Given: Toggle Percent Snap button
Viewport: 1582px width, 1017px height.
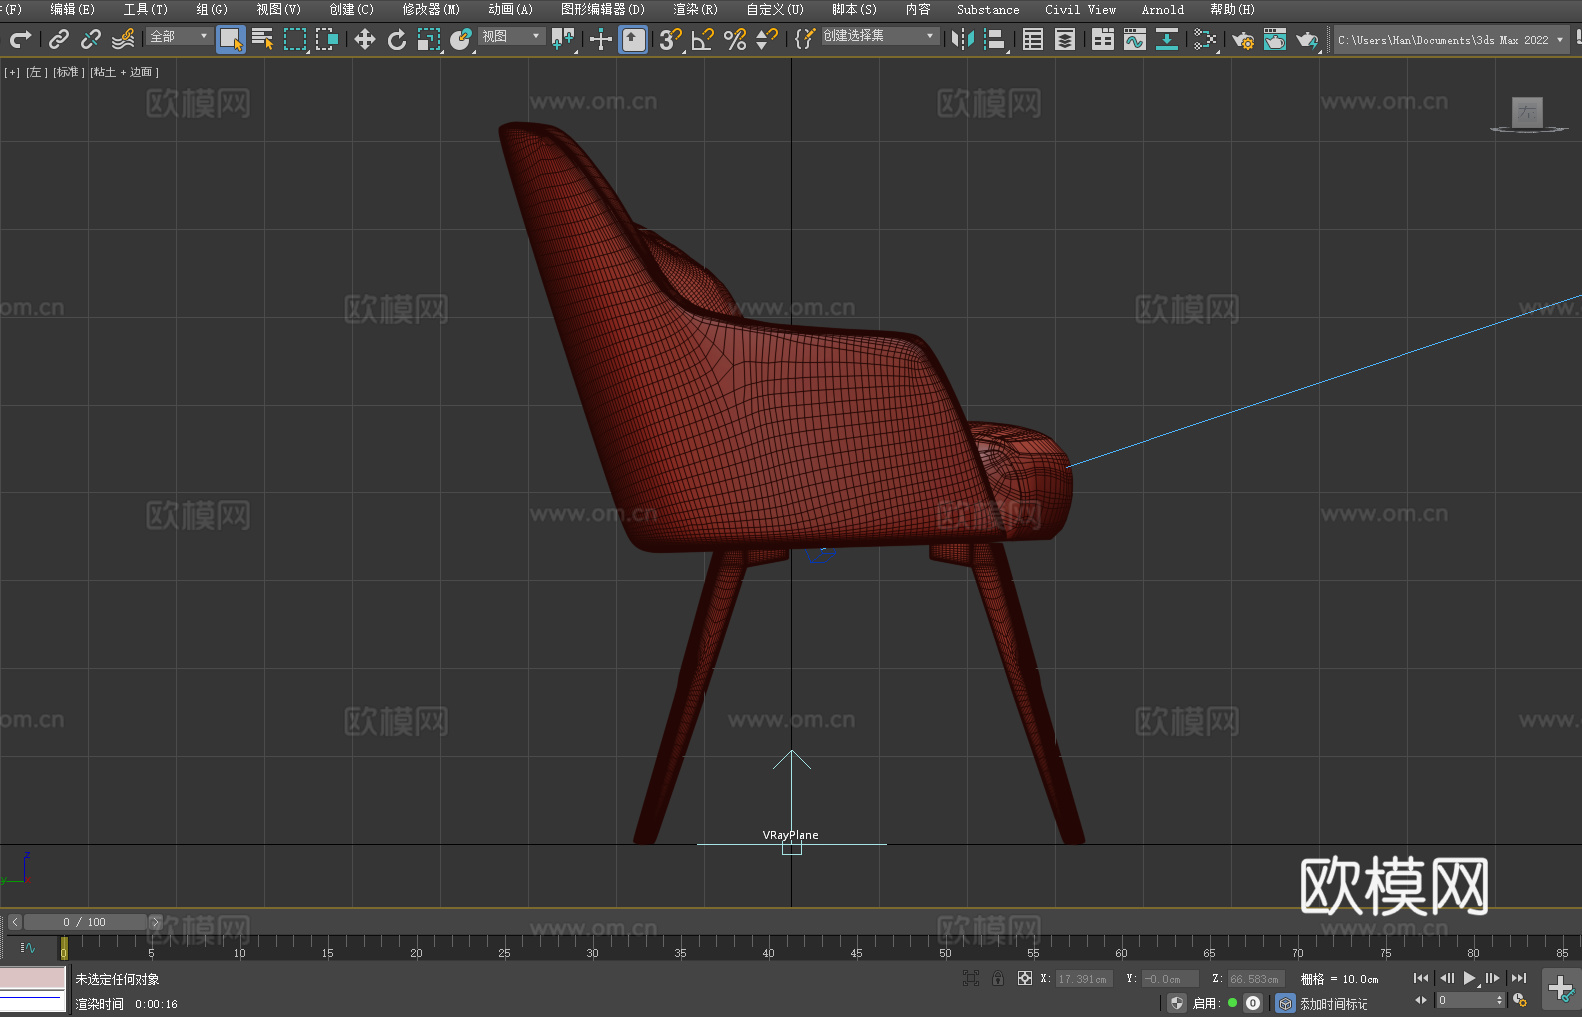Looking at the screenshot, I should [735, 39].
